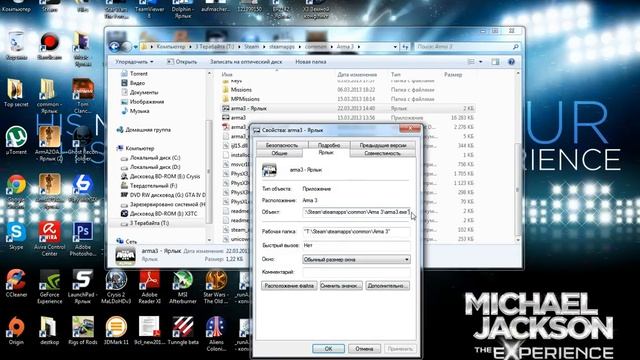Toggle the Explorer preview pane icon
The height and width of the screenshot is (360, 640).
[x=495, y=62]
